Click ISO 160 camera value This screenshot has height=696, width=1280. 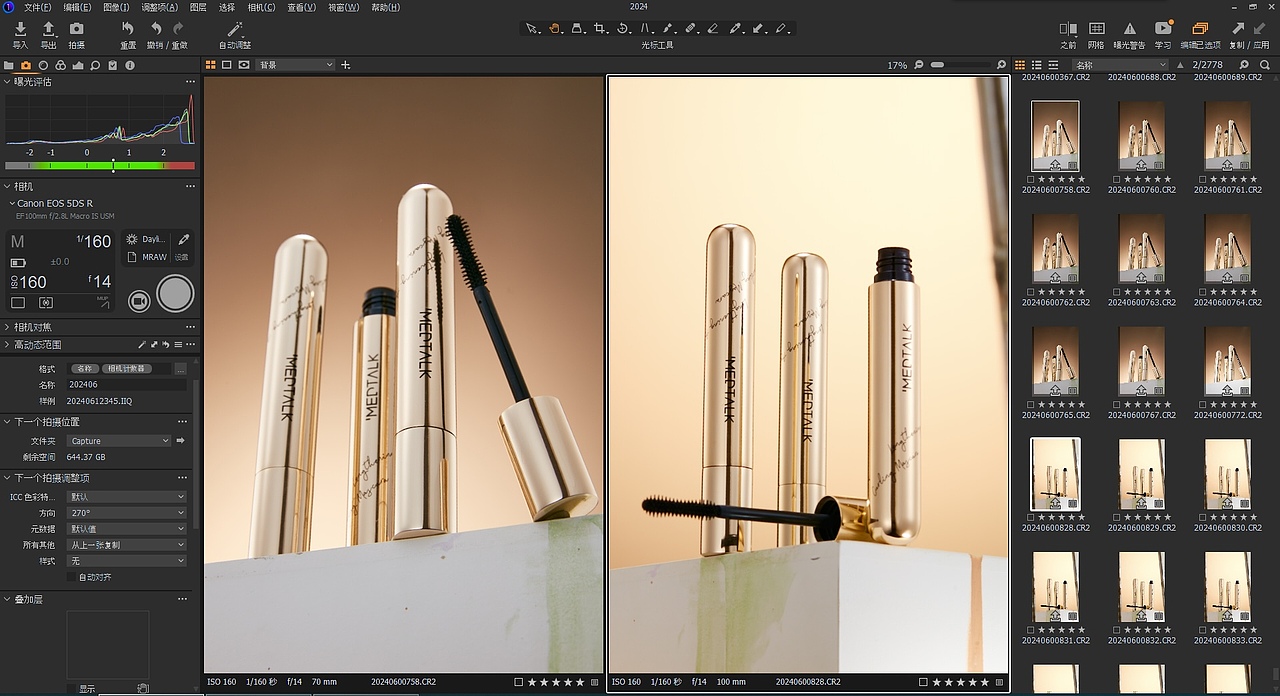click(x=29, y=282)
